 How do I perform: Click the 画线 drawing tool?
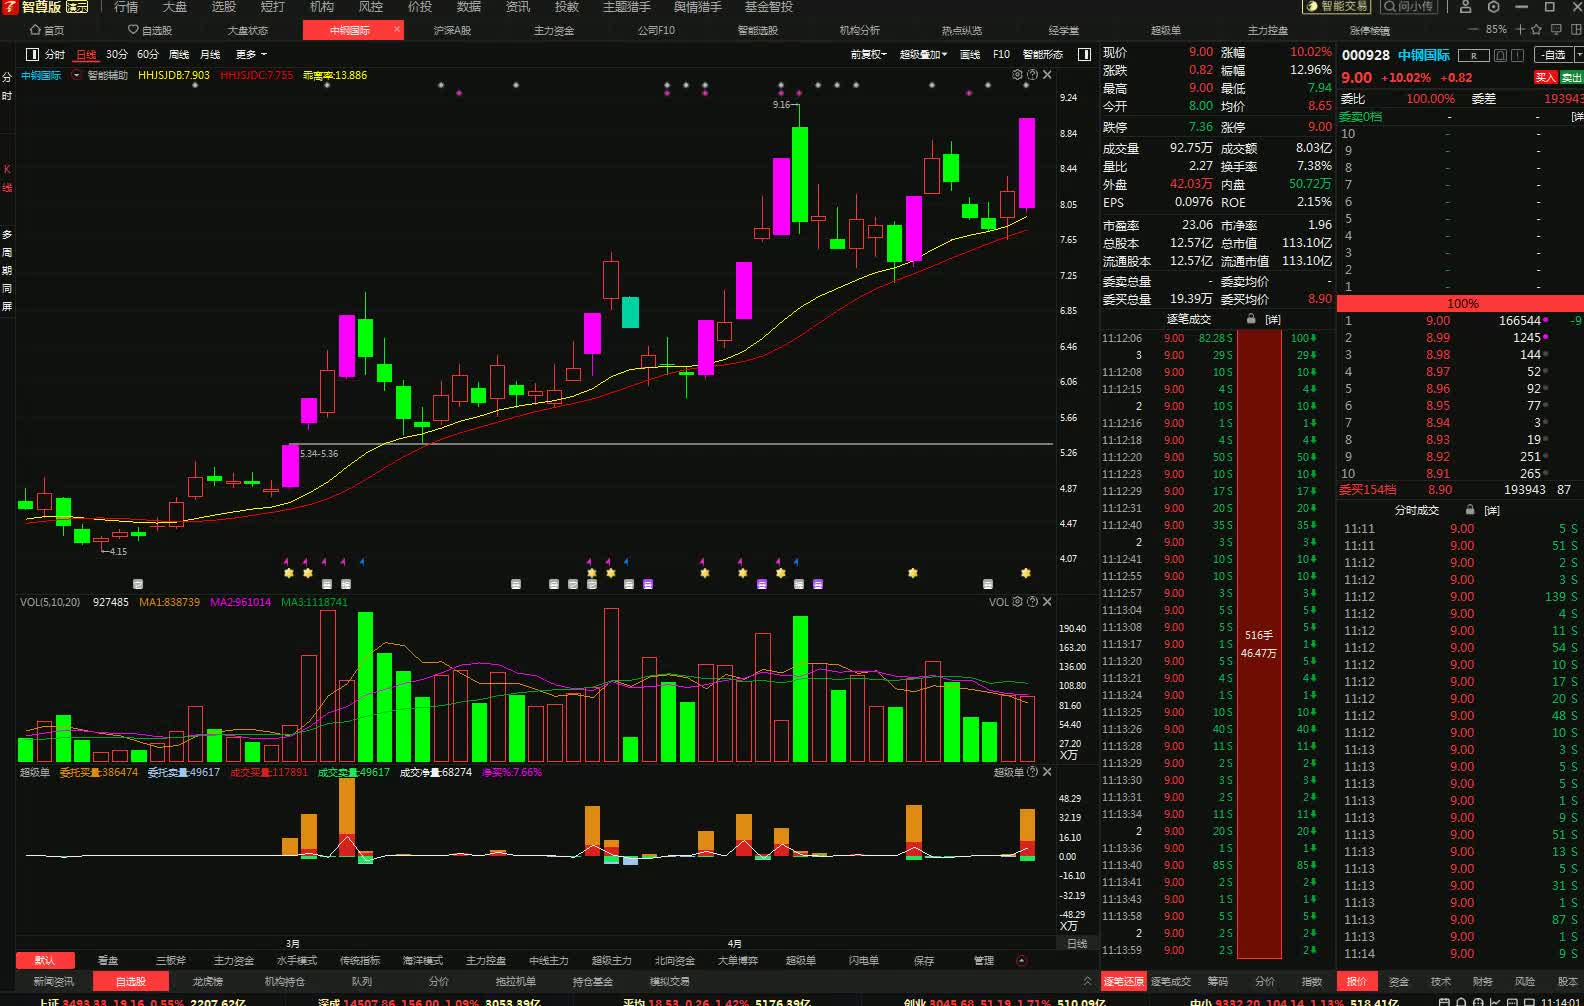pos(970,54)
